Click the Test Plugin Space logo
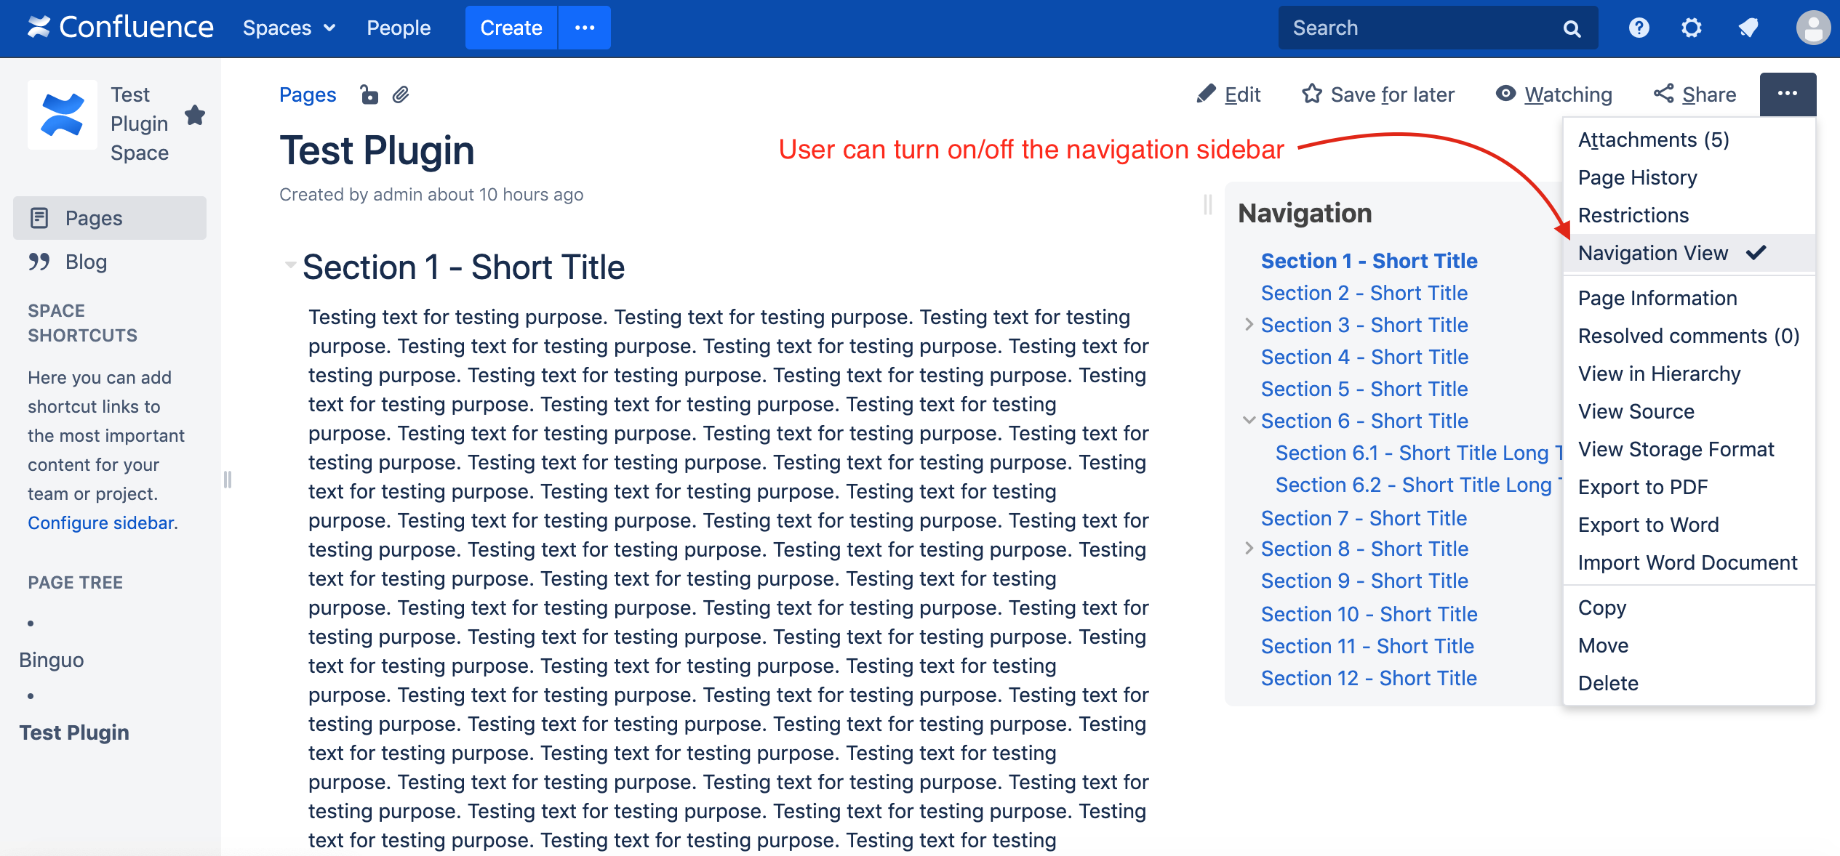1840x856 pixels. 62,115
